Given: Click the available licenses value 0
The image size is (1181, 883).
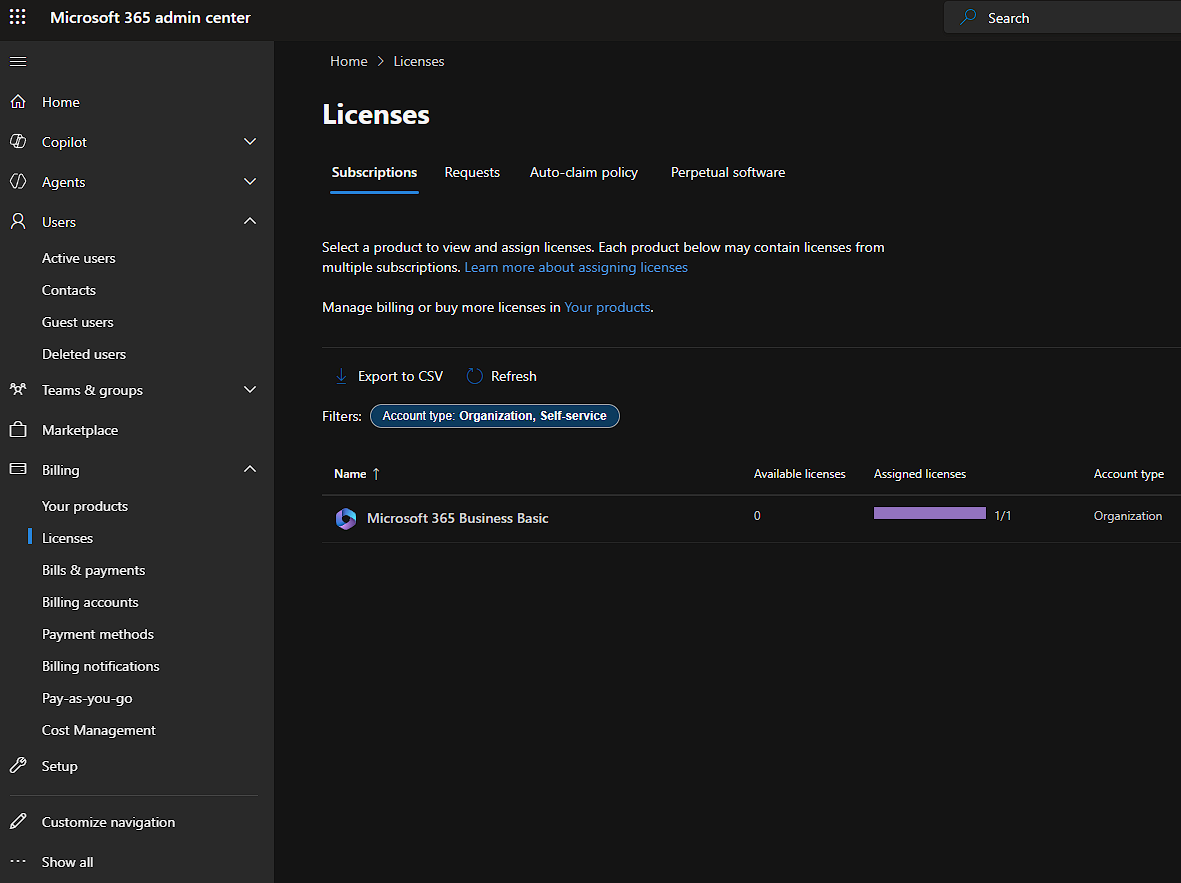Looking at the screenshot, I should [757, 515].
